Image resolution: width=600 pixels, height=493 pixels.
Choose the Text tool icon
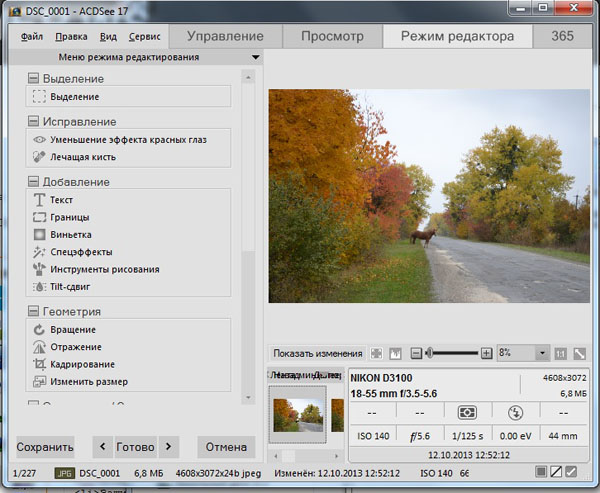(x=40, y=200)
